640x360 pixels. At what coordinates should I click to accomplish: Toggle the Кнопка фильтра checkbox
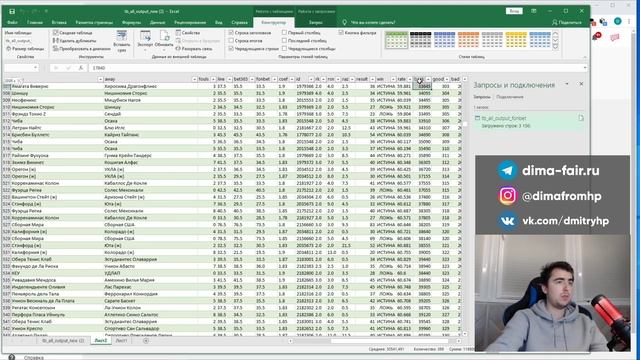tap(341, 33)
